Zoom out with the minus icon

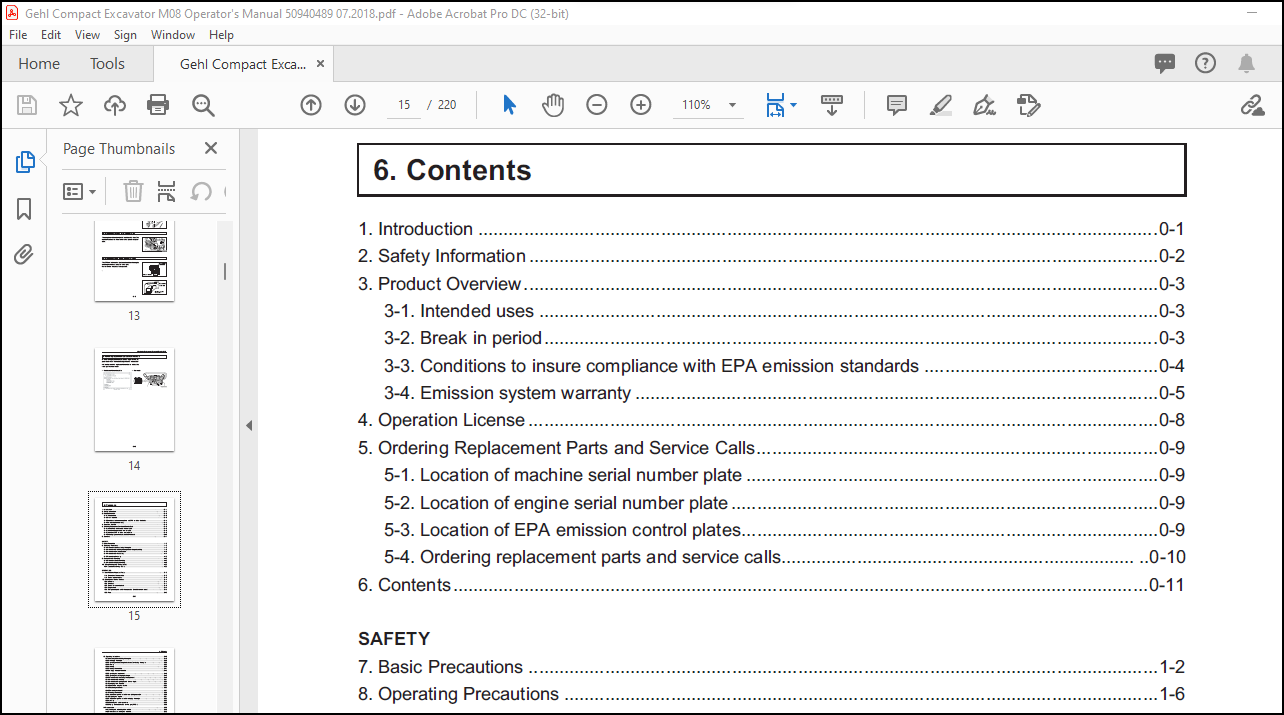coord(597,105)
